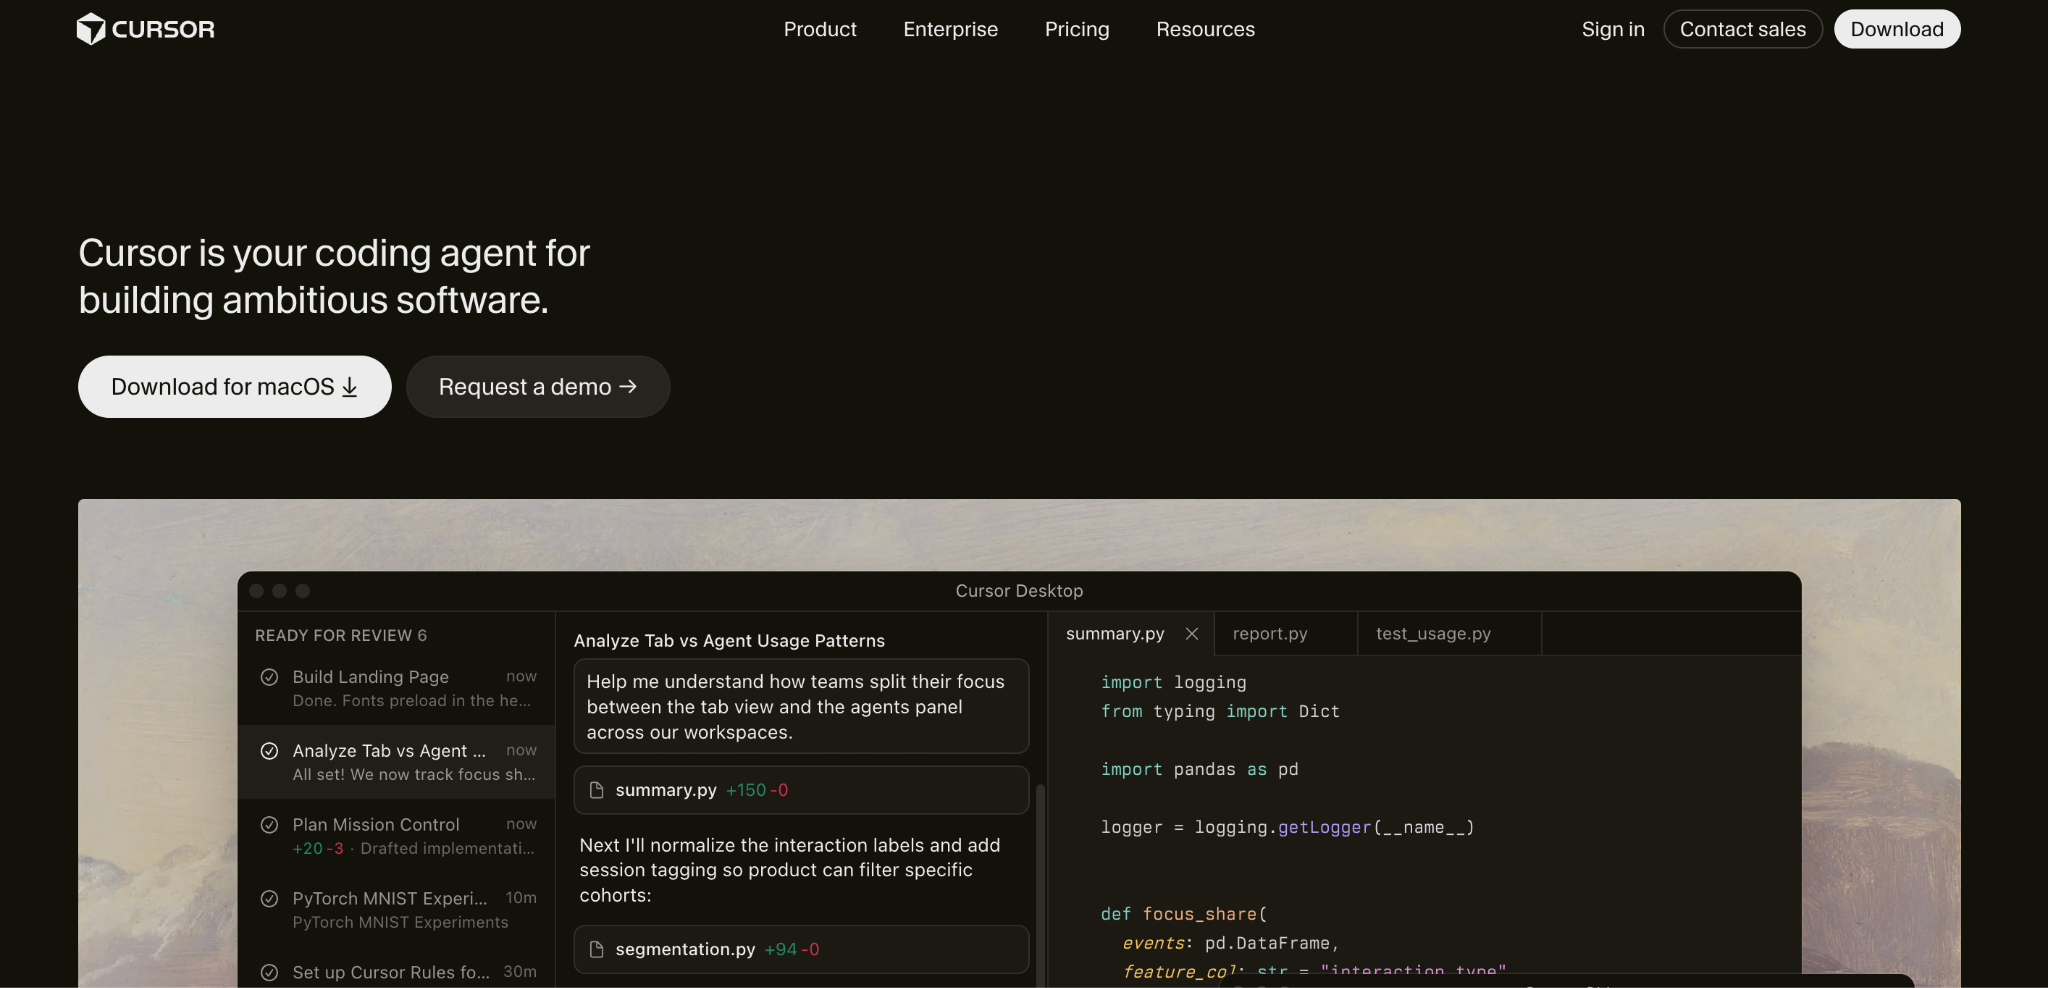Go to the Pricing page
This screenshot has height=988, width=2048.
point(1077,29)
